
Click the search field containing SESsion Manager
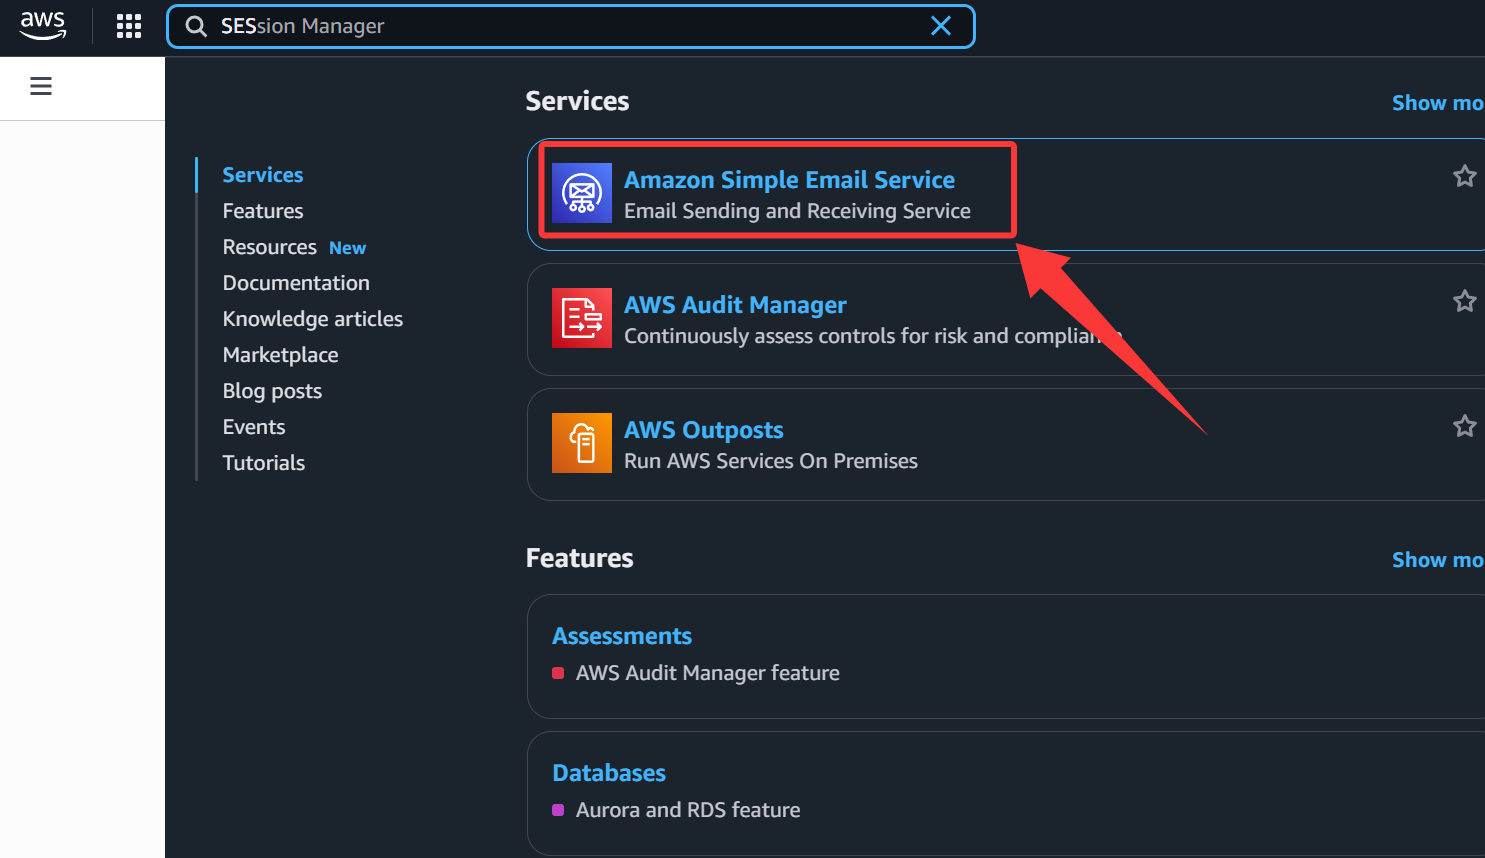click(570, 26)
